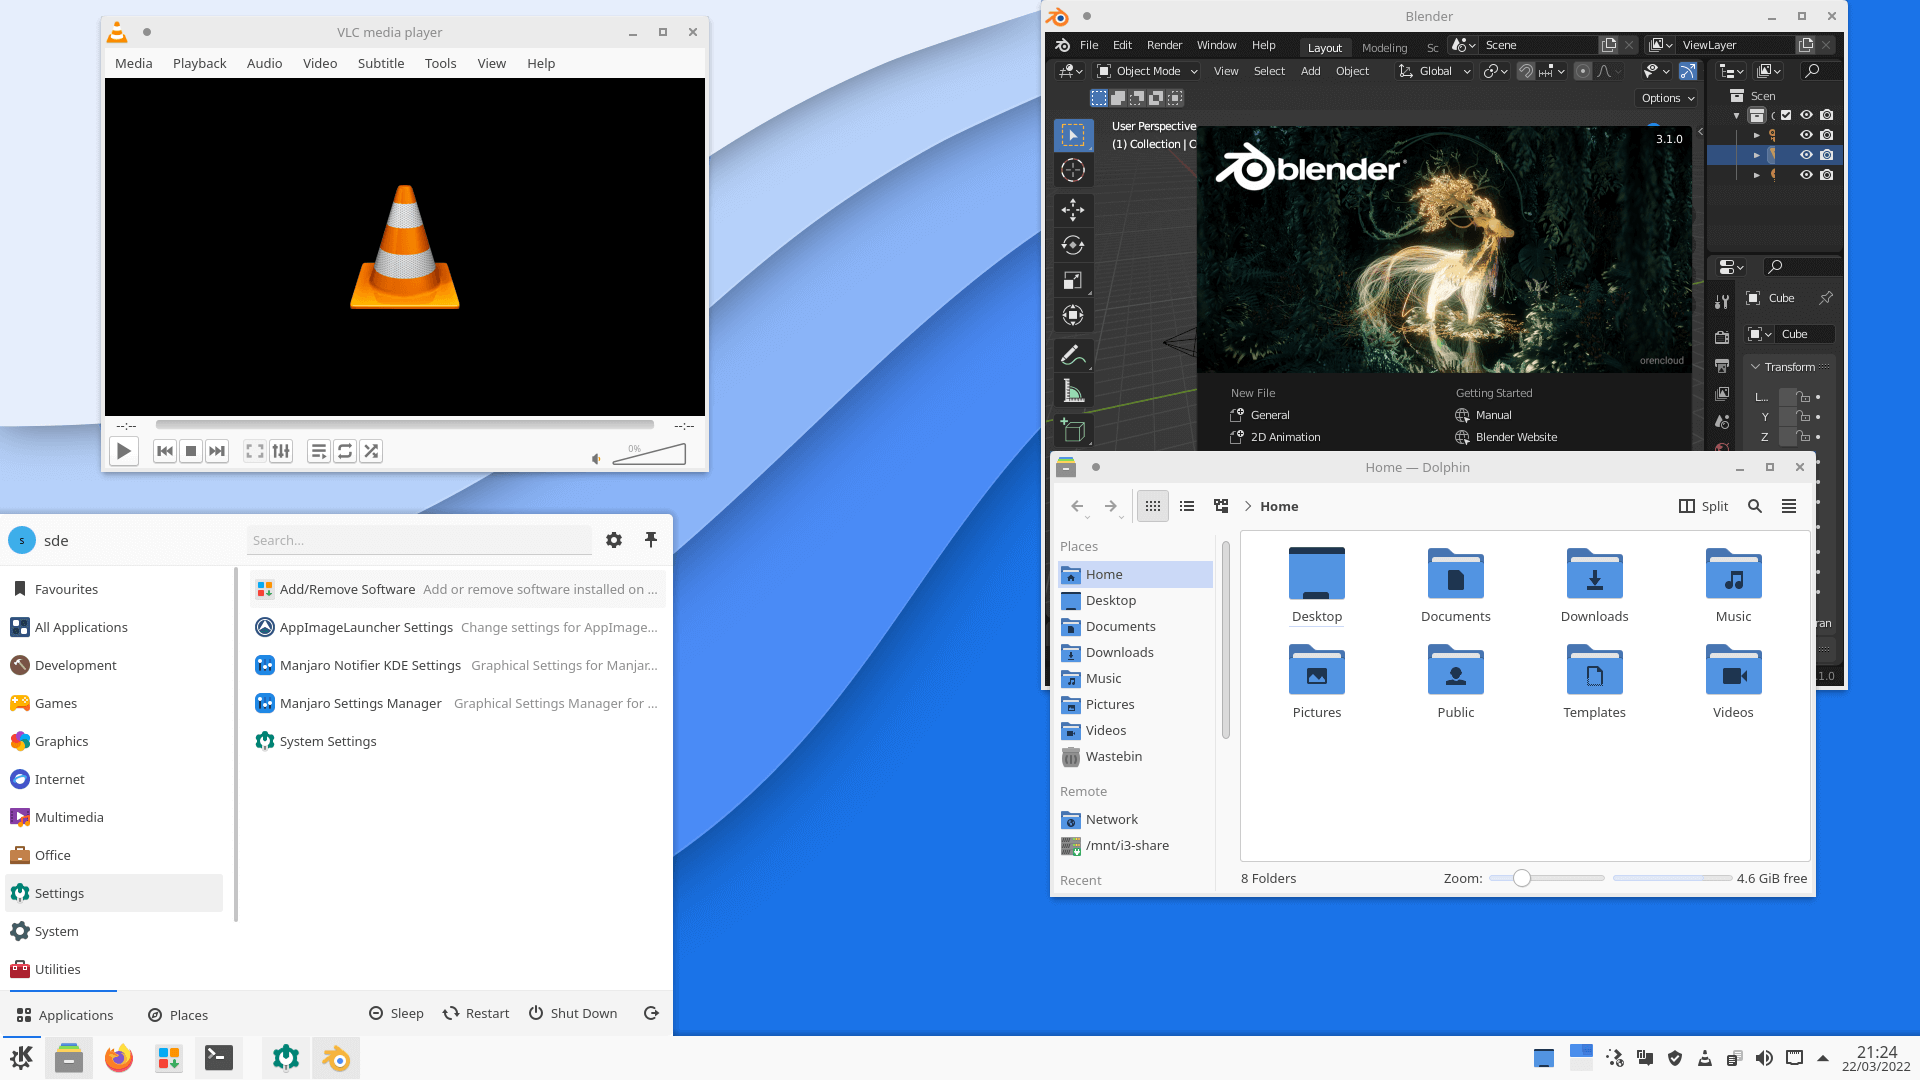The width and height of the screenshot is (1920, 1080).
Task: Open Add/Remove Software entry
Action: pos(457,589)
